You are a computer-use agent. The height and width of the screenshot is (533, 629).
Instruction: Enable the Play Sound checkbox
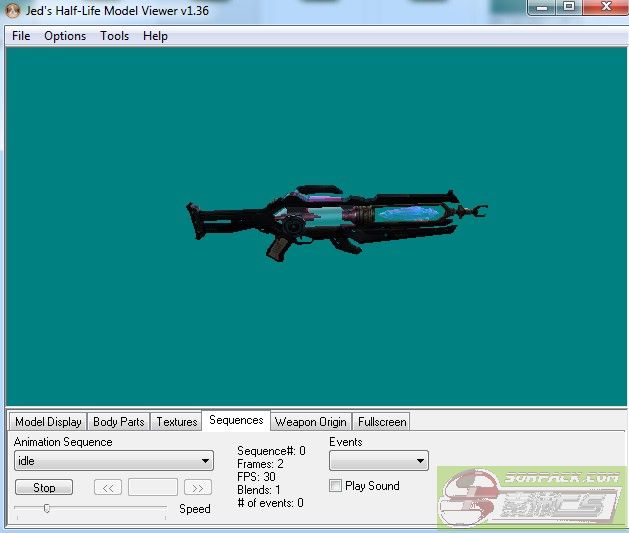(336, 486)
